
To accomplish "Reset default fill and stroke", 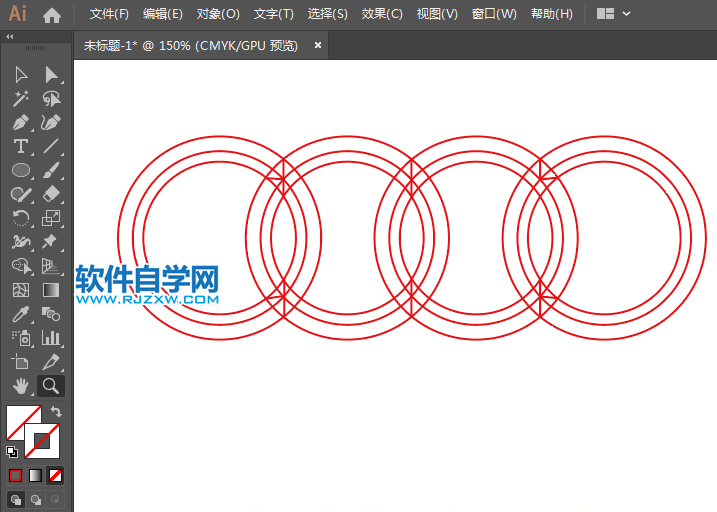I will click(x=12, y=452).
